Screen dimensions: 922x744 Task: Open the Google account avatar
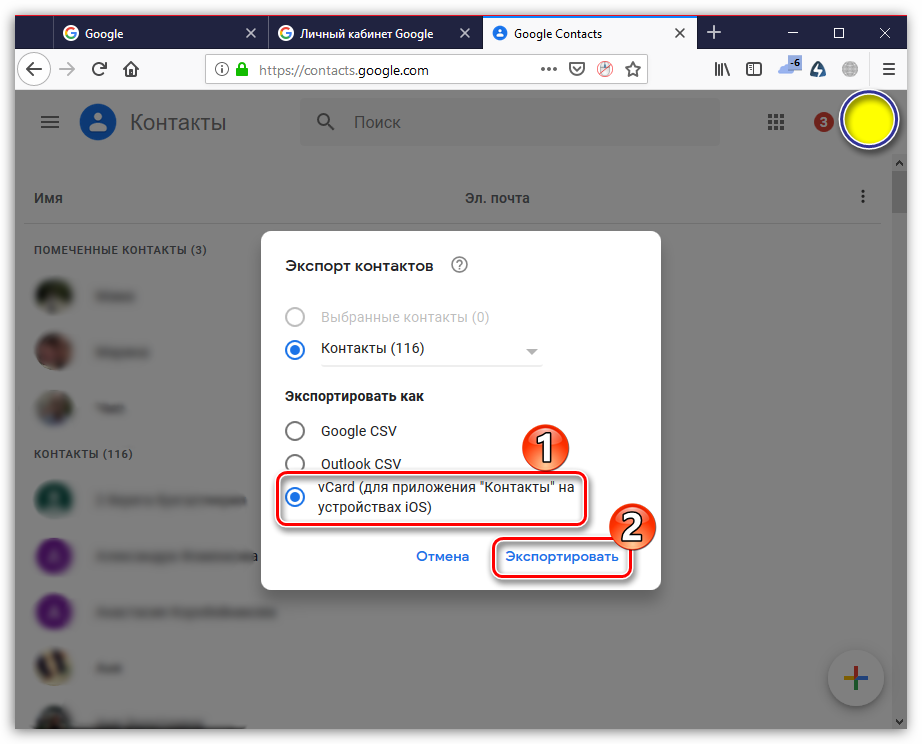tap(868, 120)
